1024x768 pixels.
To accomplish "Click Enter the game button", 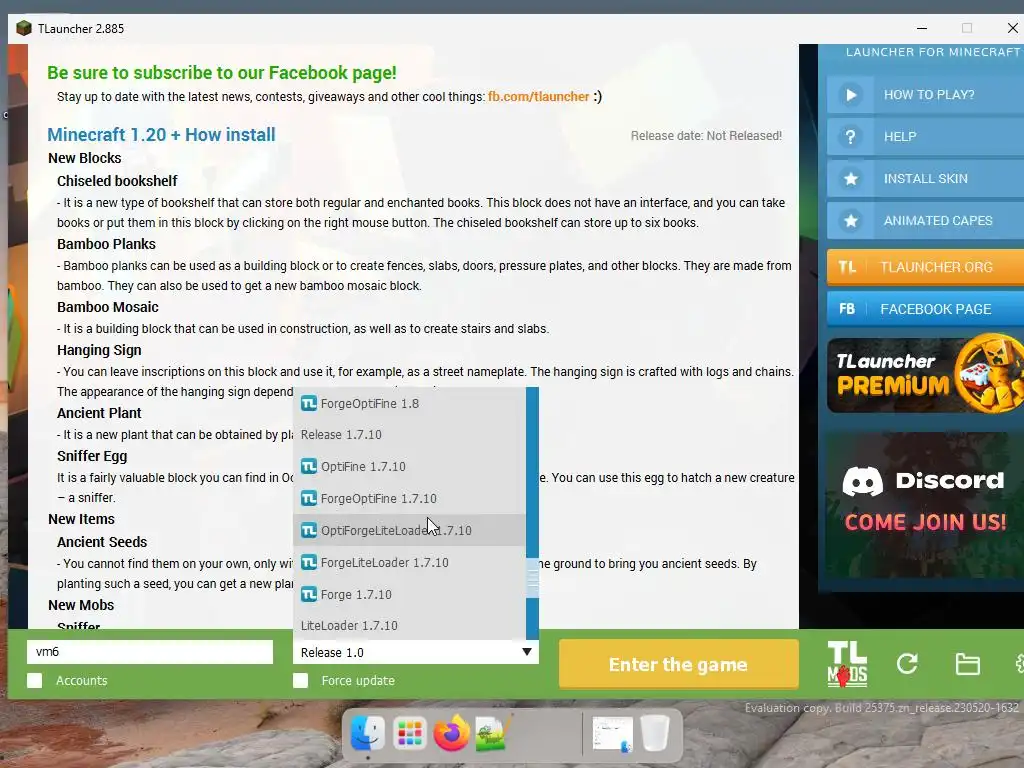I will coord(679,664).
